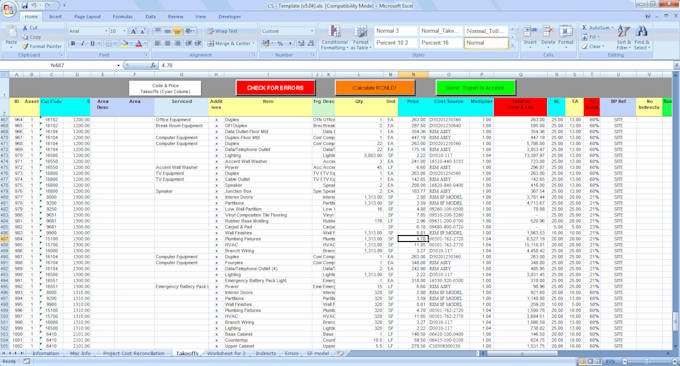Click the orange Calculate button
The height and width of the screenshot is (366, 680).
pos(375,88)
